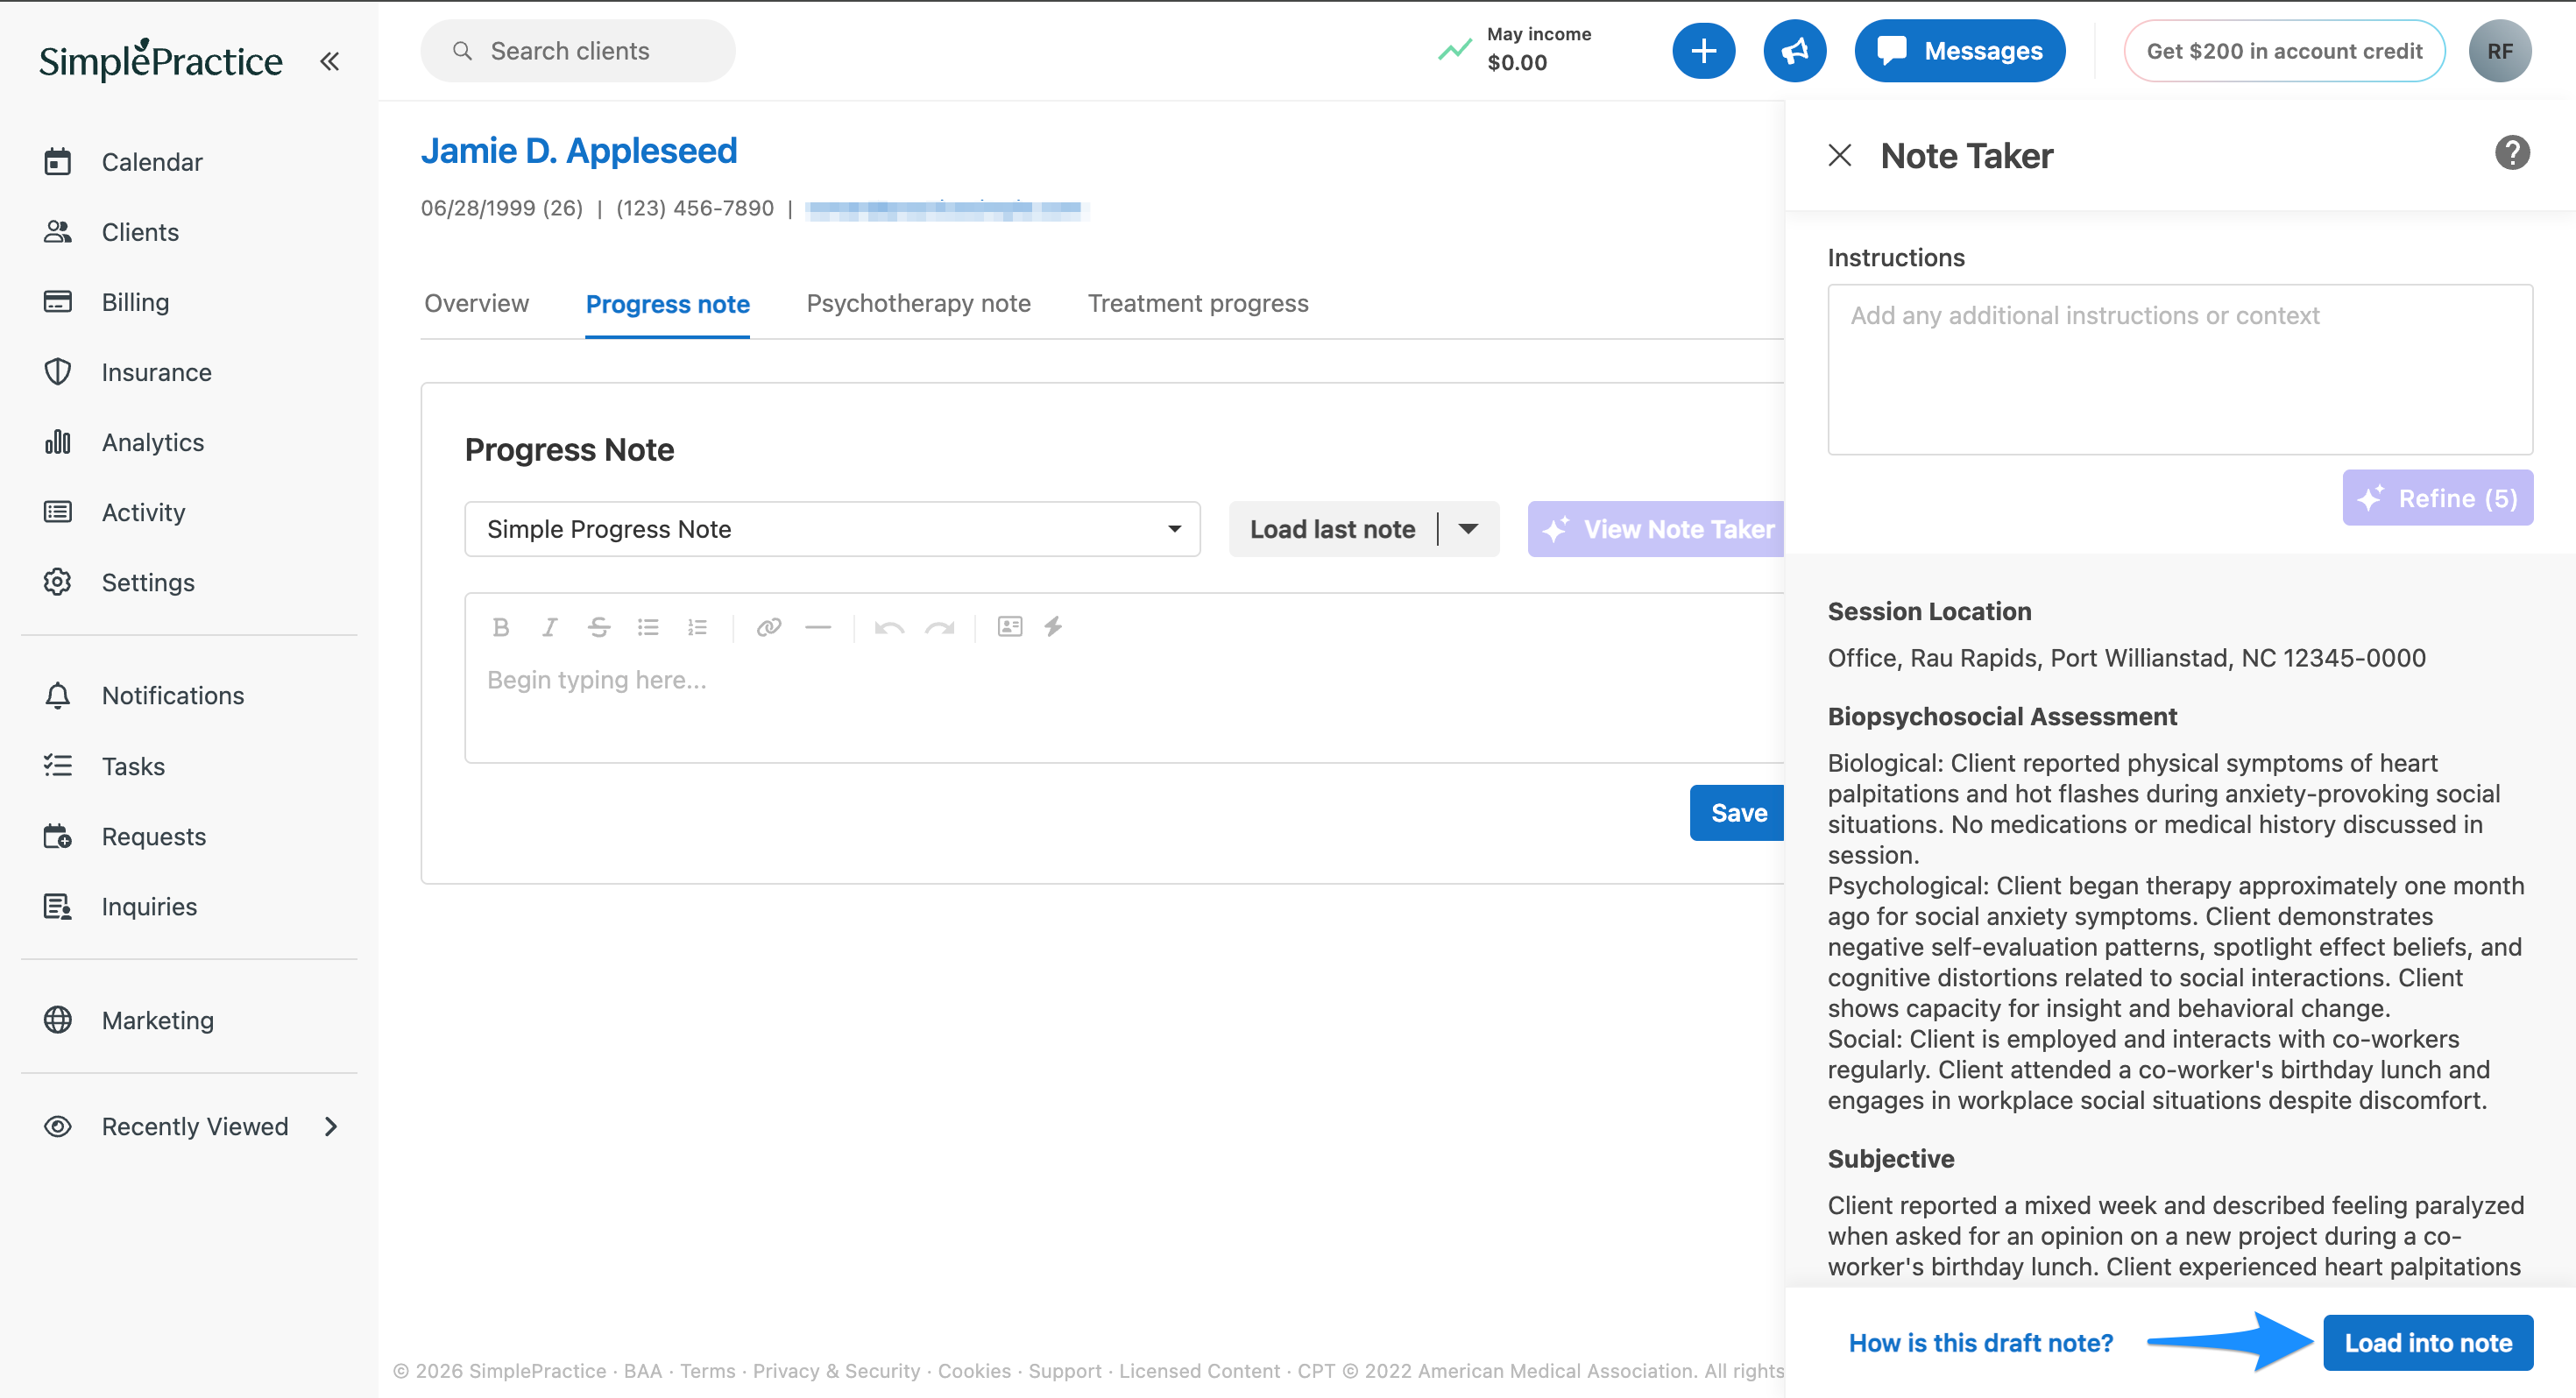Viewport: 2576px width, 1398px height.
Task: Select the Progress note tab
Action: coord(667,304)
